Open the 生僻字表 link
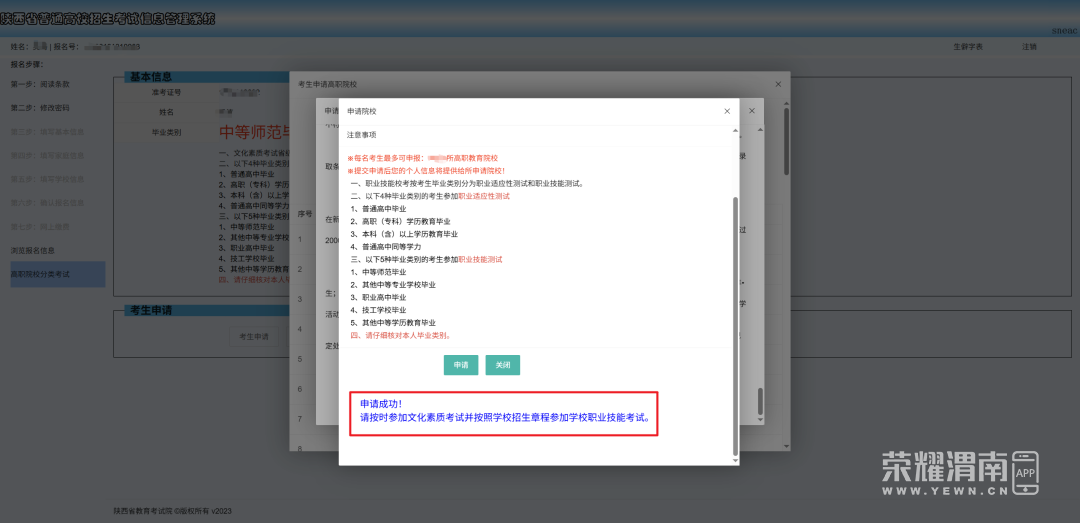The image size is (1080, 523). pos(966,47)
